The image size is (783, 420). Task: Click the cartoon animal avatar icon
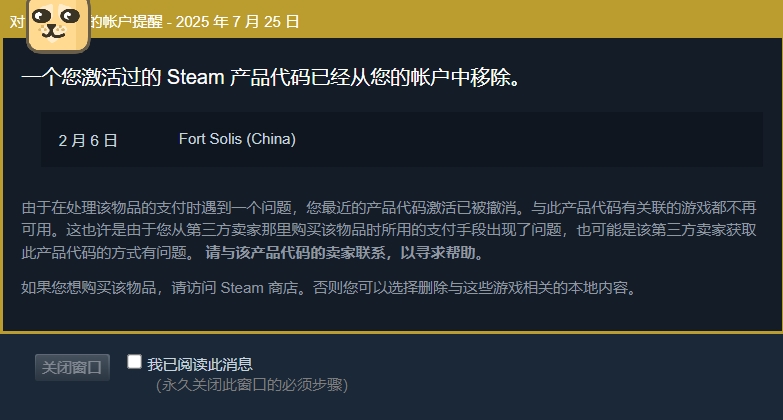pos(58,24)
